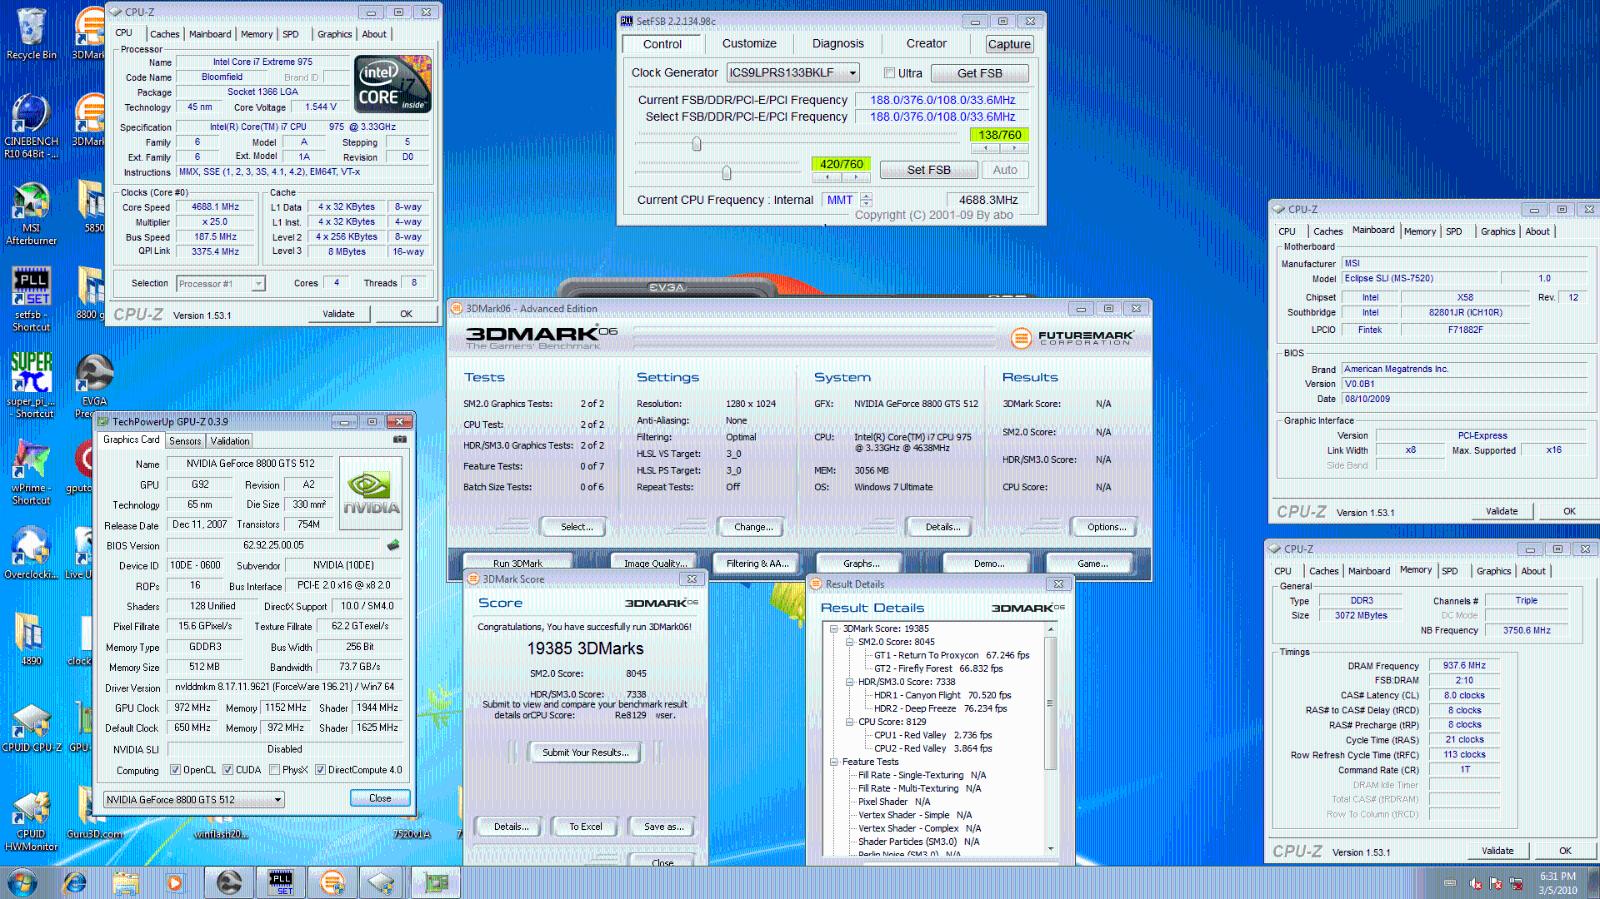Screen dimensions: 1600x899
Task: Open the EVGA Precision desktop icon
Action: [x=93, y=385]
